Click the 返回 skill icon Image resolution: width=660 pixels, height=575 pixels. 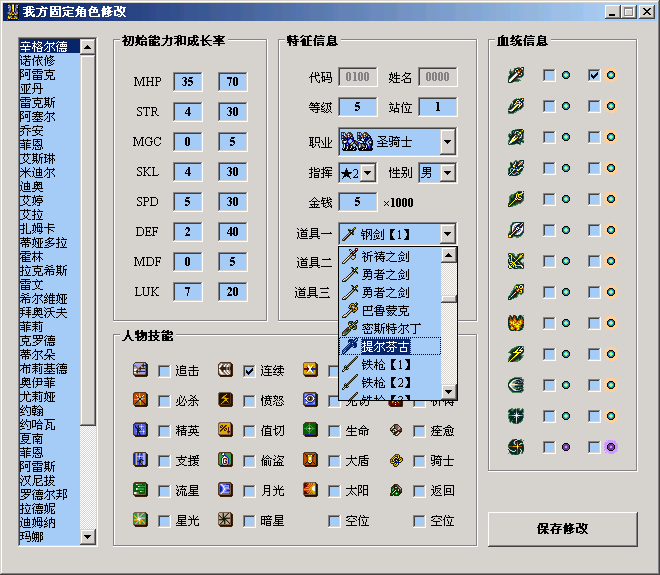point(396,490)
